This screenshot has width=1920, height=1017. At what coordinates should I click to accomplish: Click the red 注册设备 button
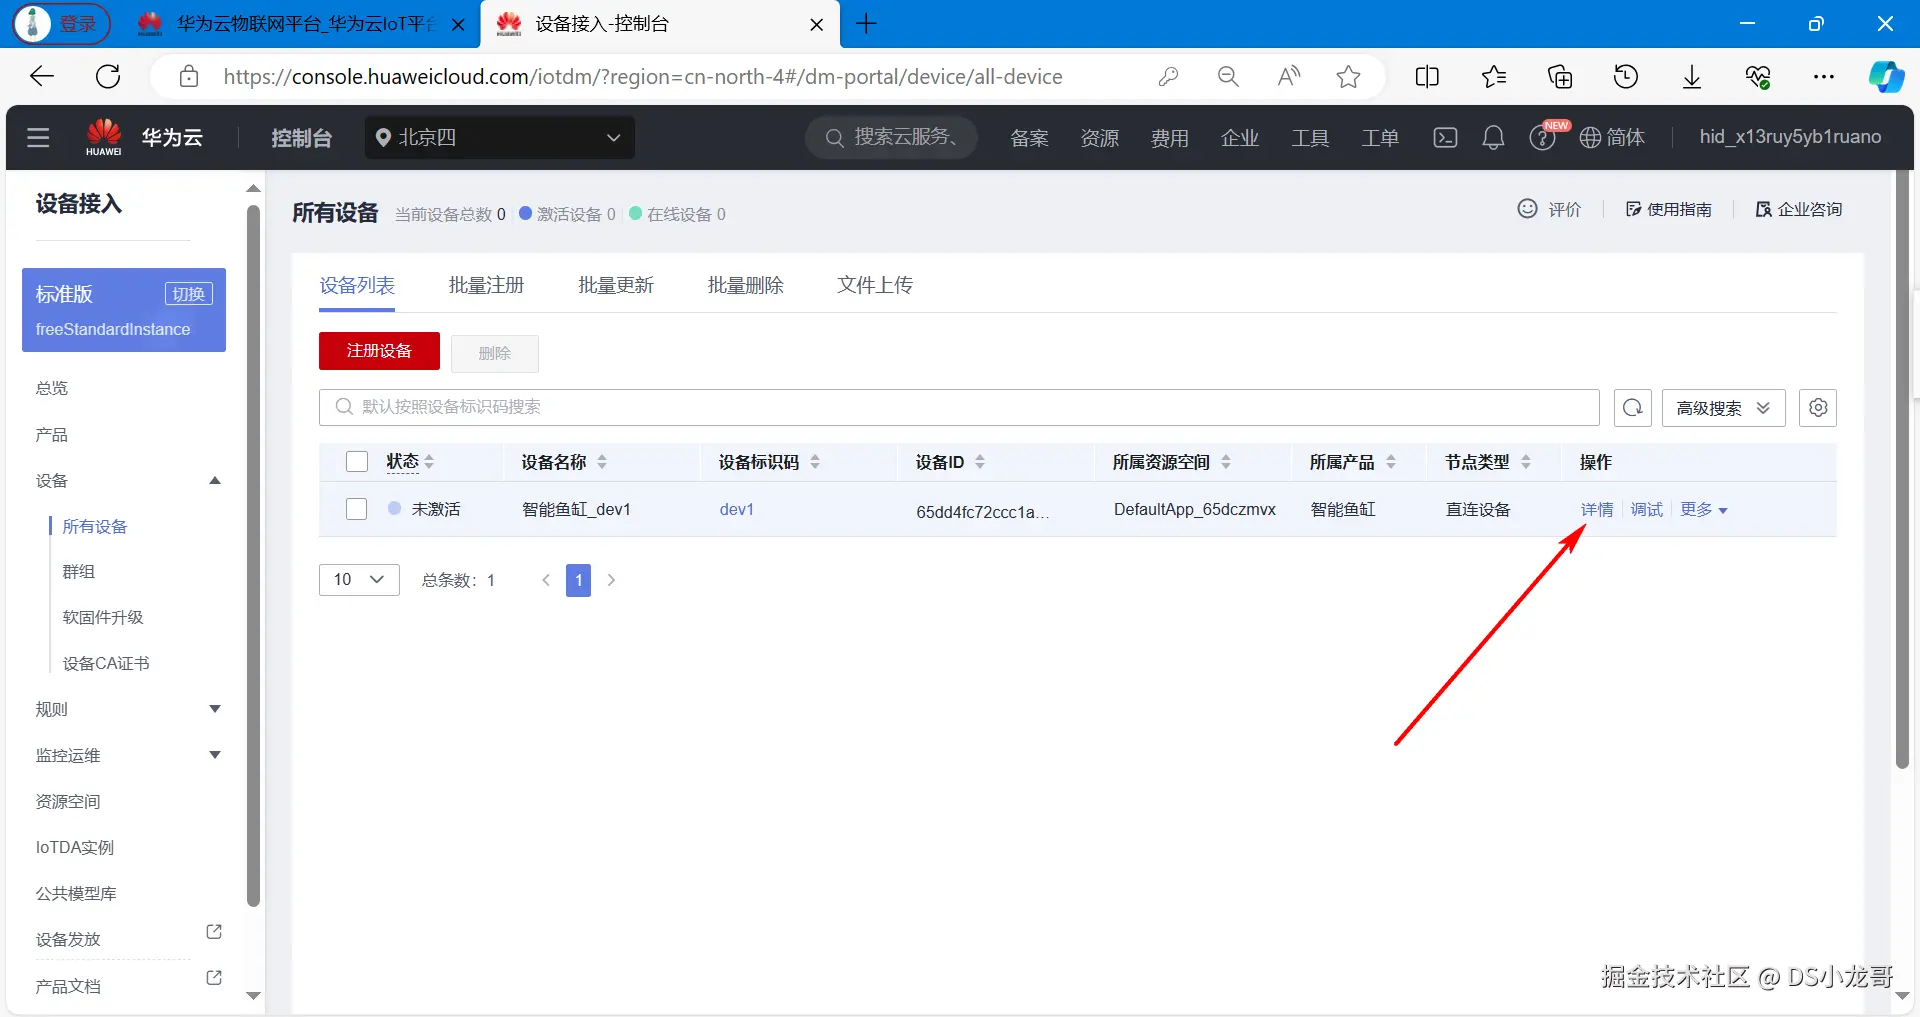(x=379, y=351)
